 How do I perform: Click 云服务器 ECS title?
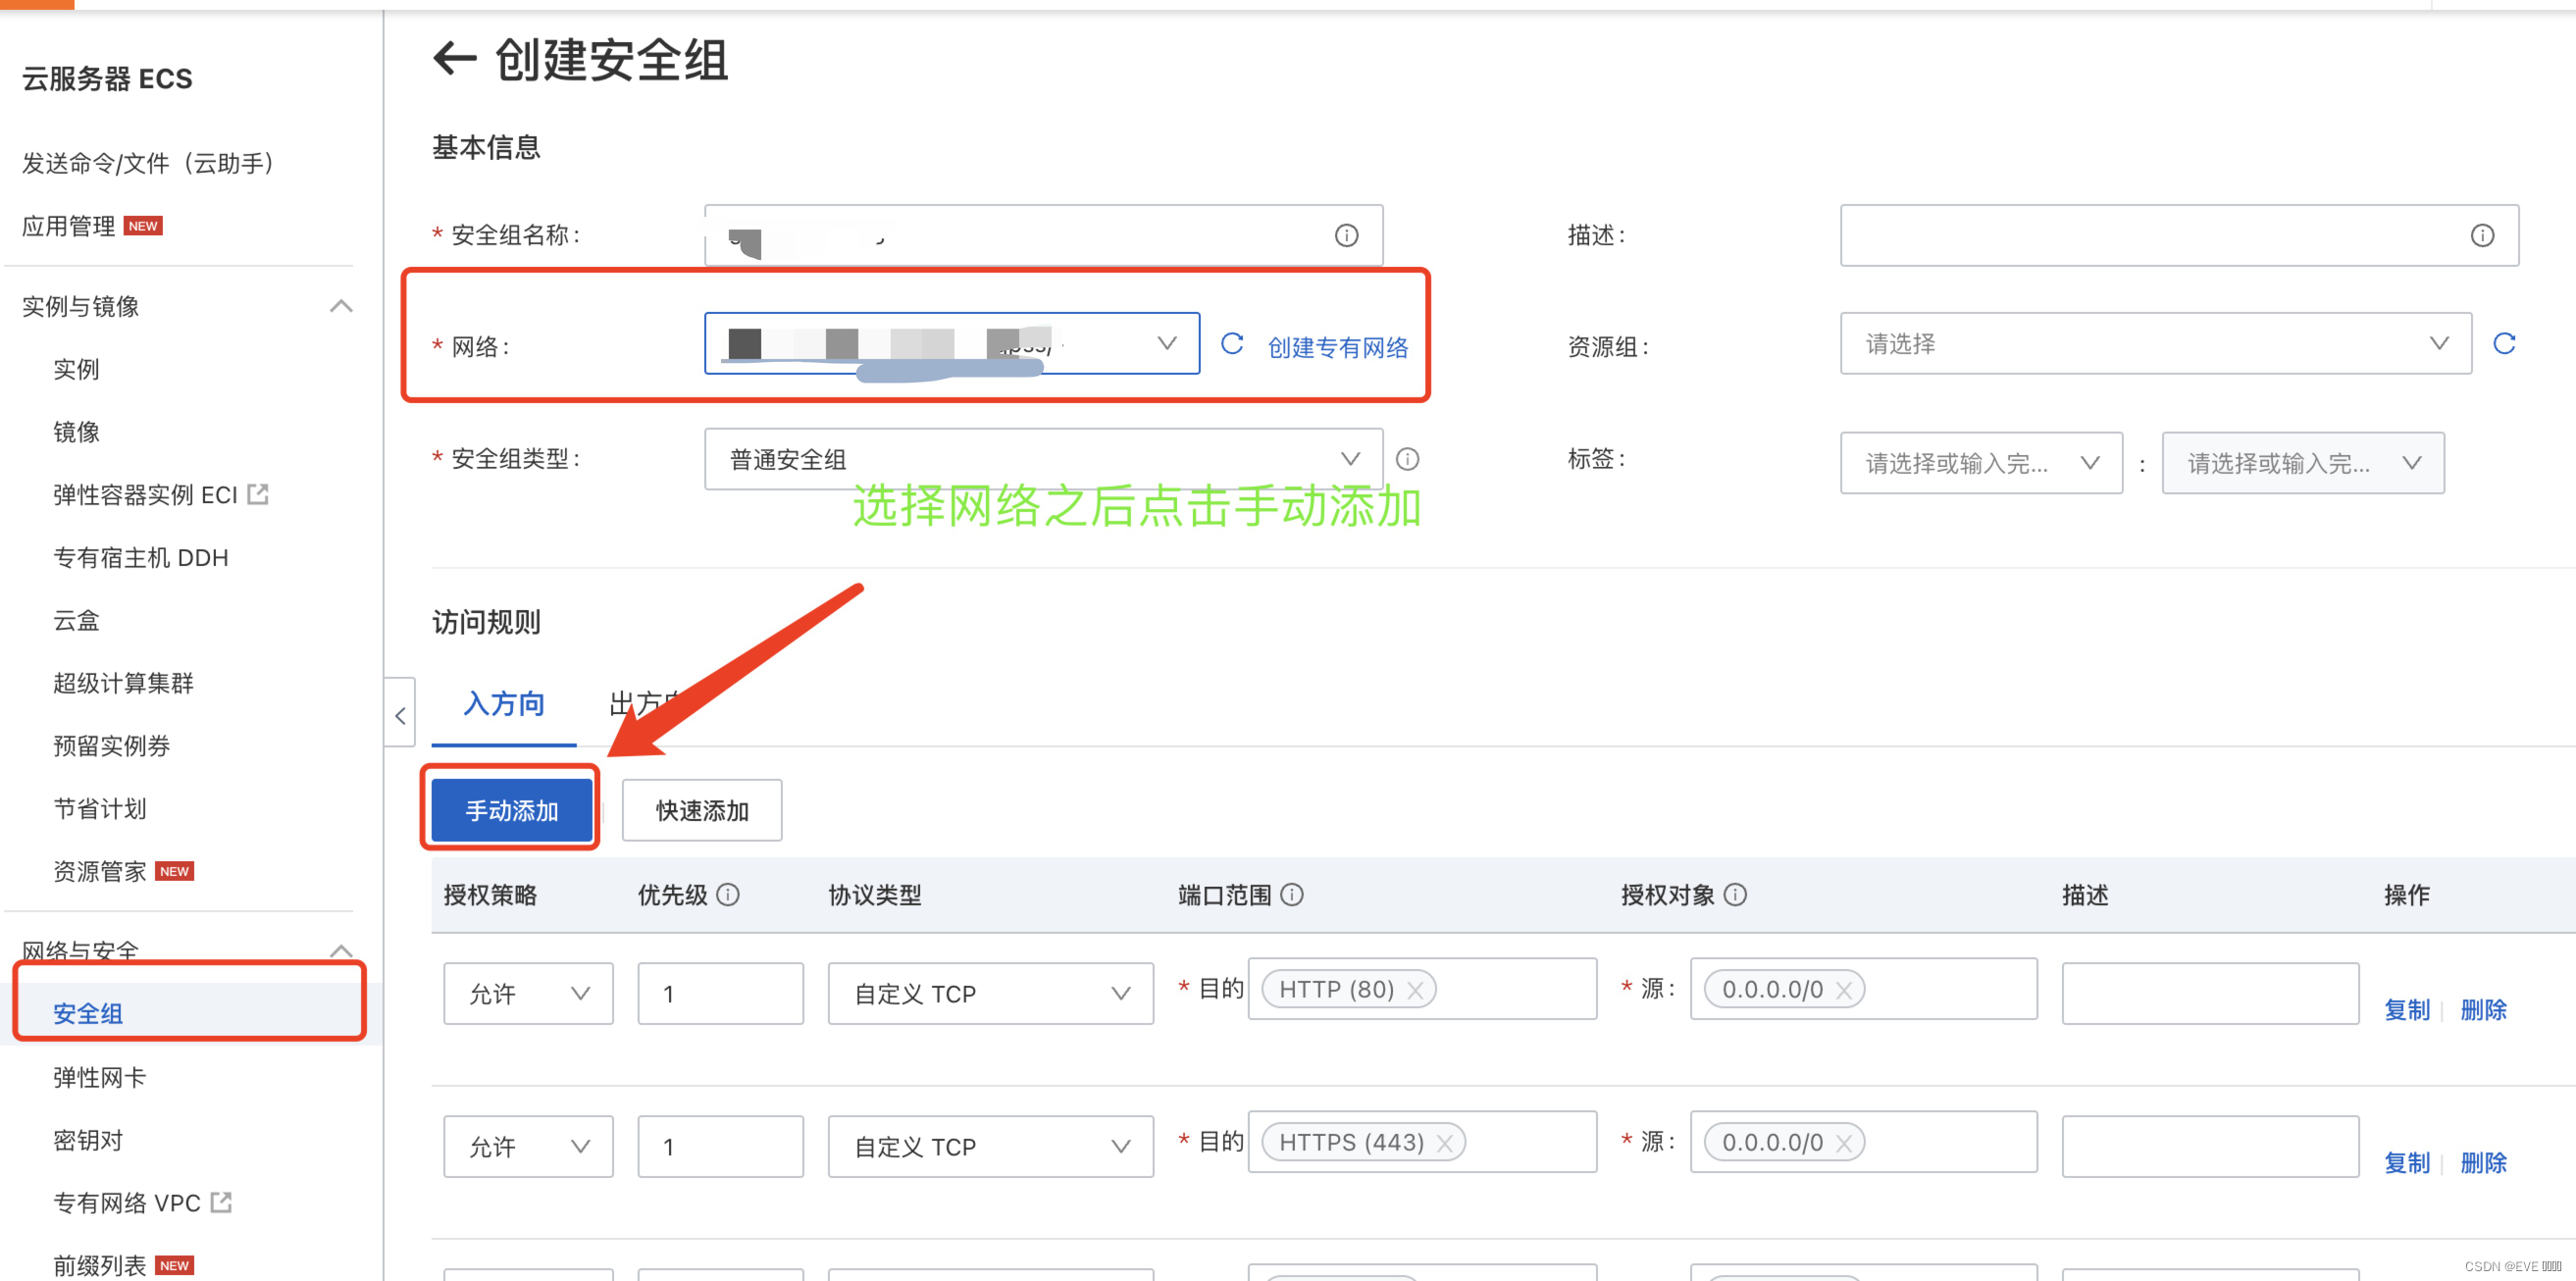107,78
